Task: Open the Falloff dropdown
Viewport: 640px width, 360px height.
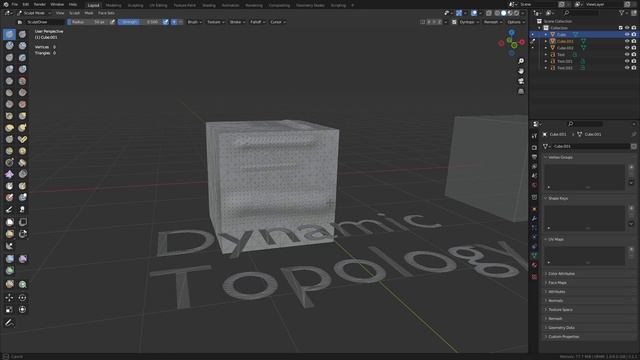Action: pos(257,22)
